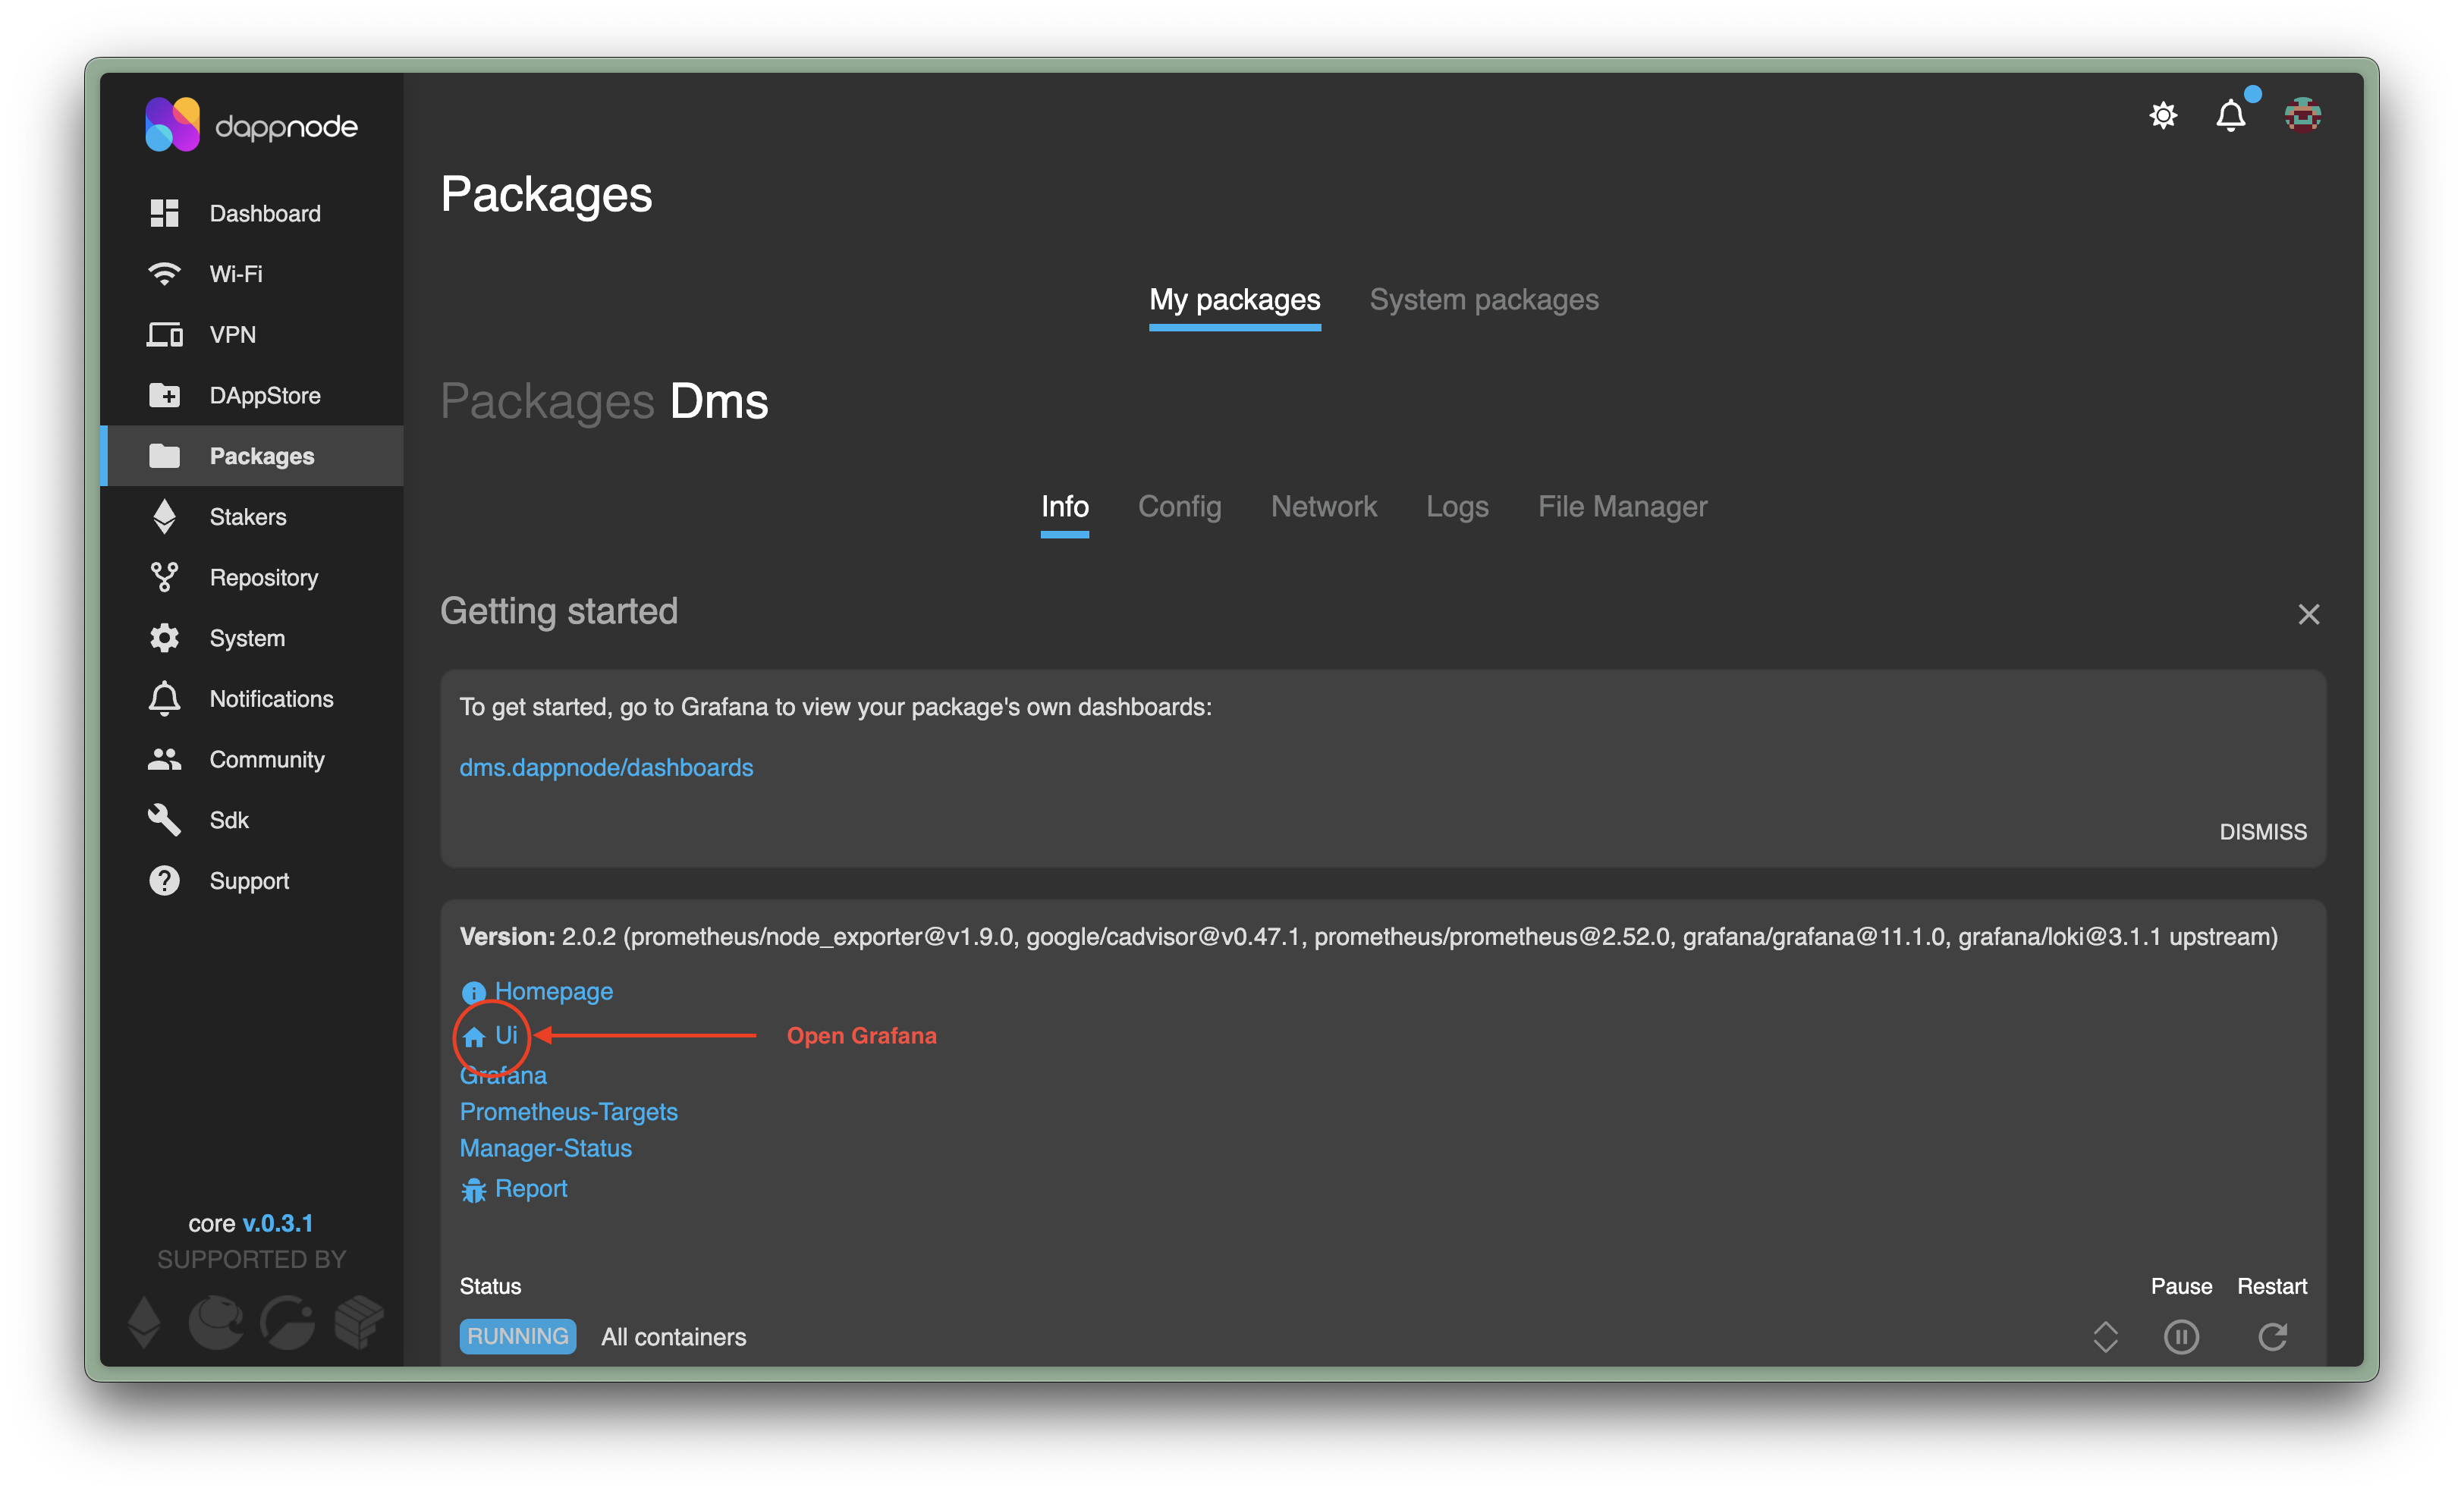Open the Ui link
Viewport: 2464px width, 1494px height.
[x=506, y=1035]
